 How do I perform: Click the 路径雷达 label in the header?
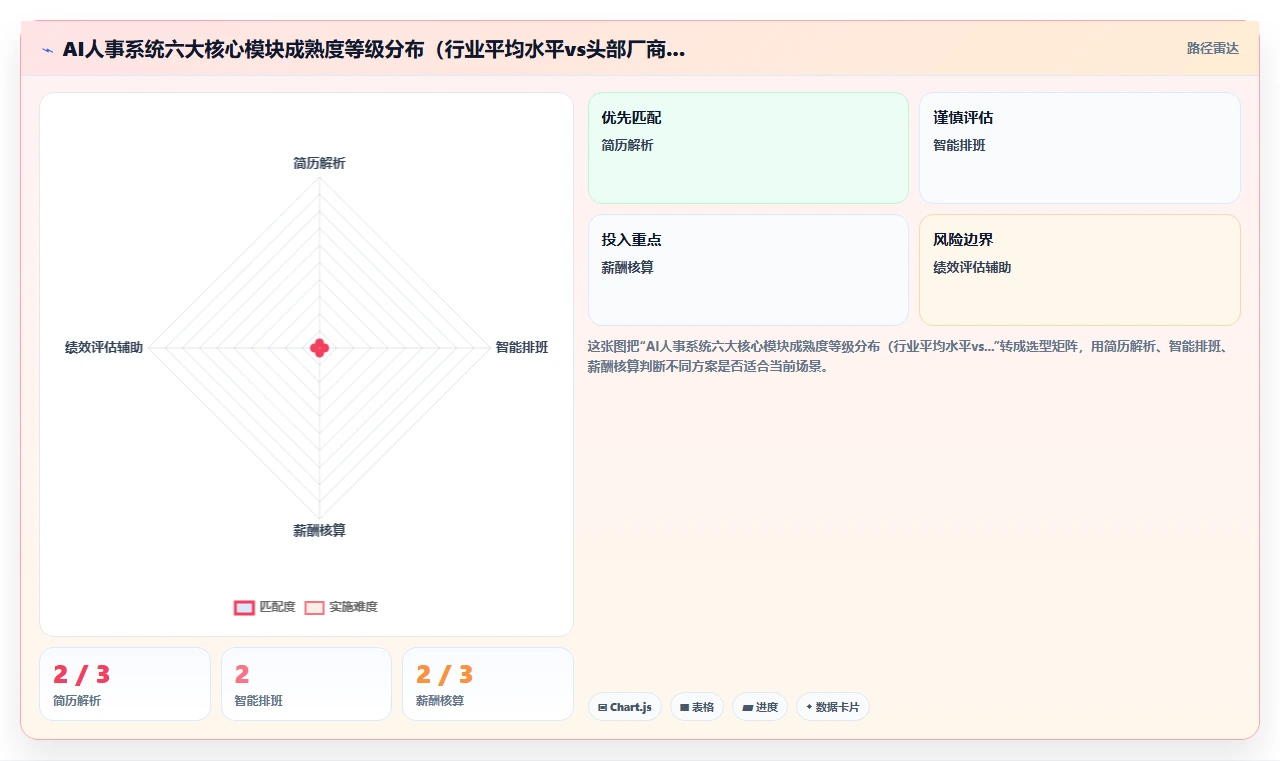[1212, 48]
